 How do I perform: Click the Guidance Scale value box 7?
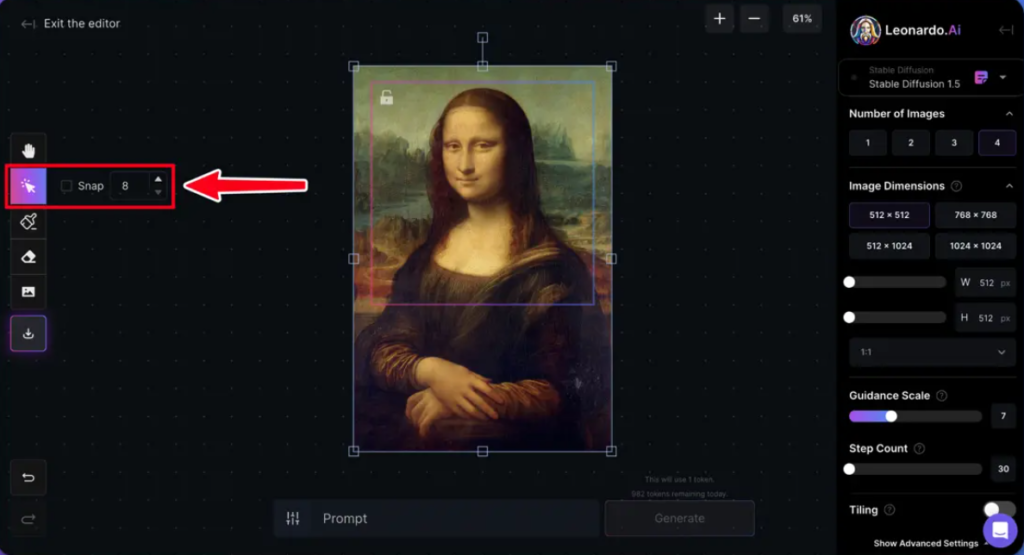(x=1003, y=416)
